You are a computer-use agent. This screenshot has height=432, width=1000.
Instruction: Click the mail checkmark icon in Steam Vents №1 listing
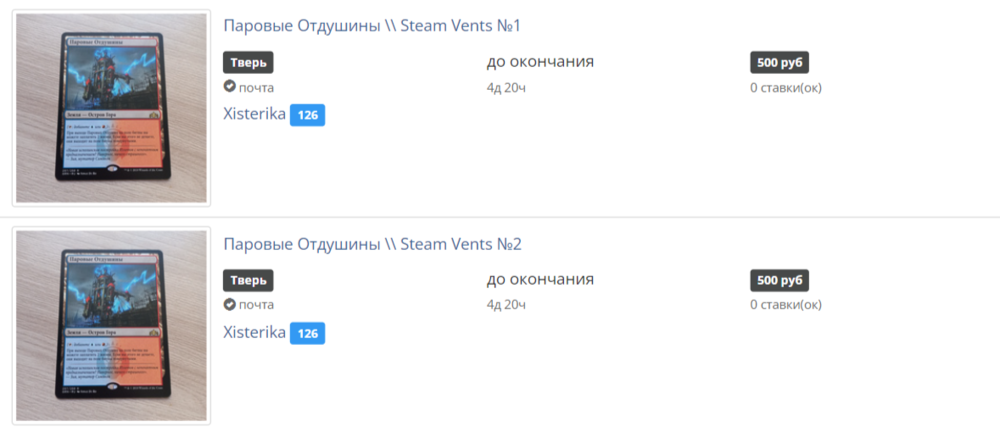click(229, 87)
